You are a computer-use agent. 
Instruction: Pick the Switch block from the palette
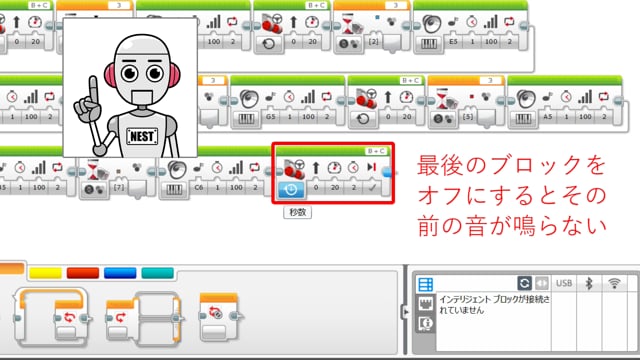click(x=144, y=318)
